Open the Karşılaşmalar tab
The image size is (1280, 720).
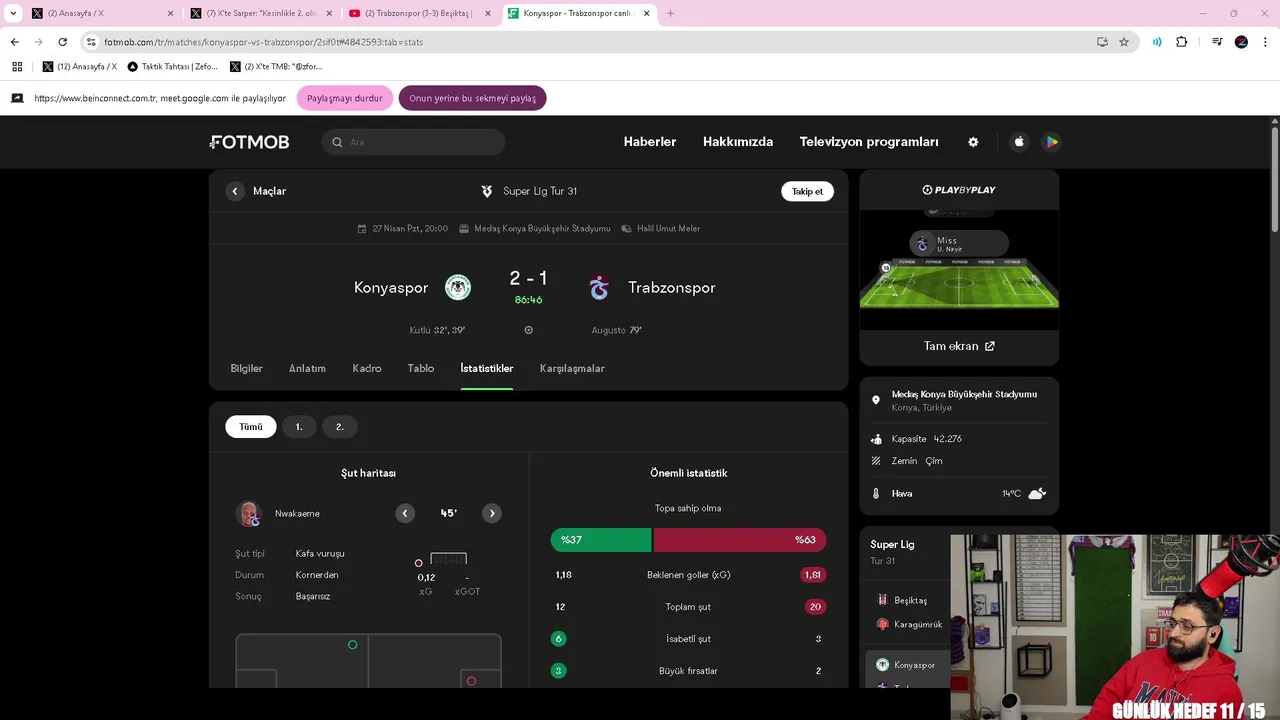[x=572, y=368]
